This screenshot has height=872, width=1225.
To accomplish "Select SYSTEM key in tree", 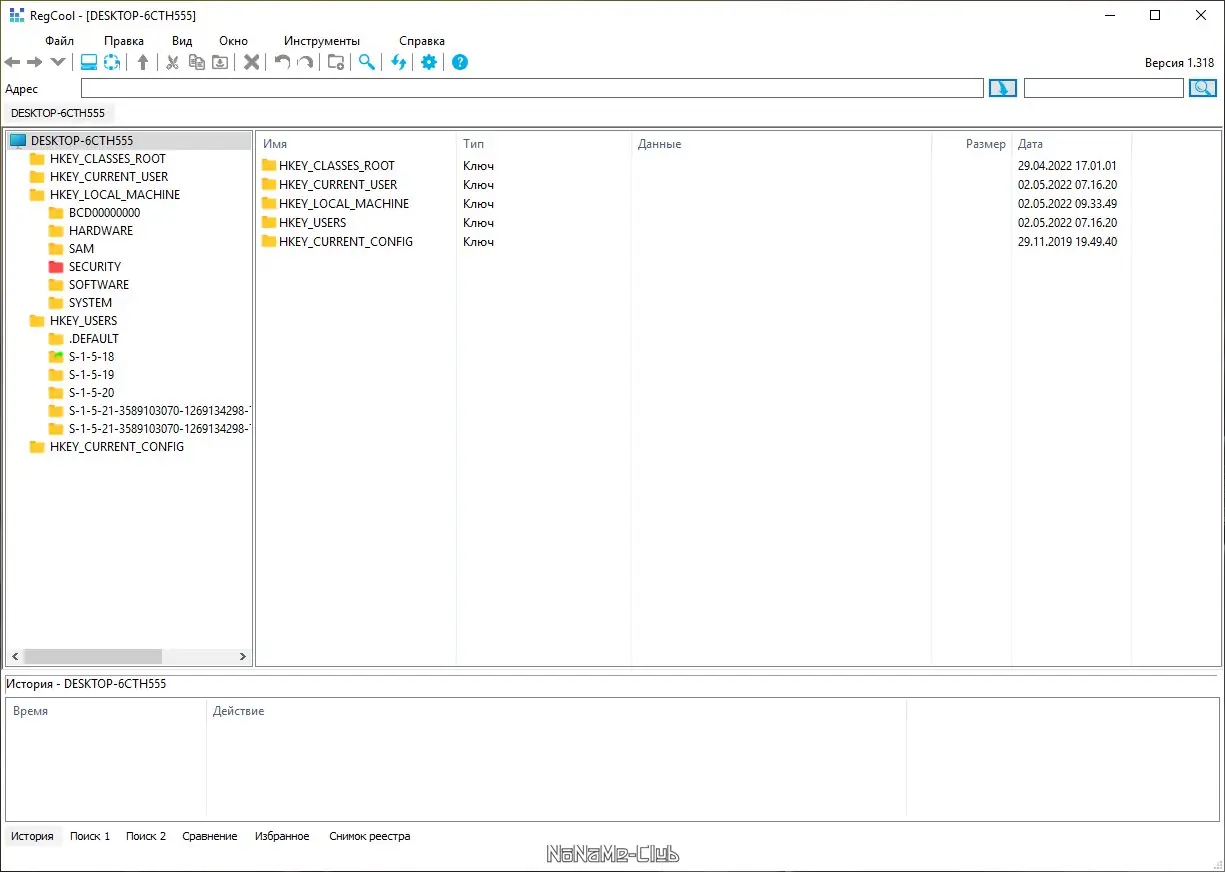I will click(x=90, y=303).
